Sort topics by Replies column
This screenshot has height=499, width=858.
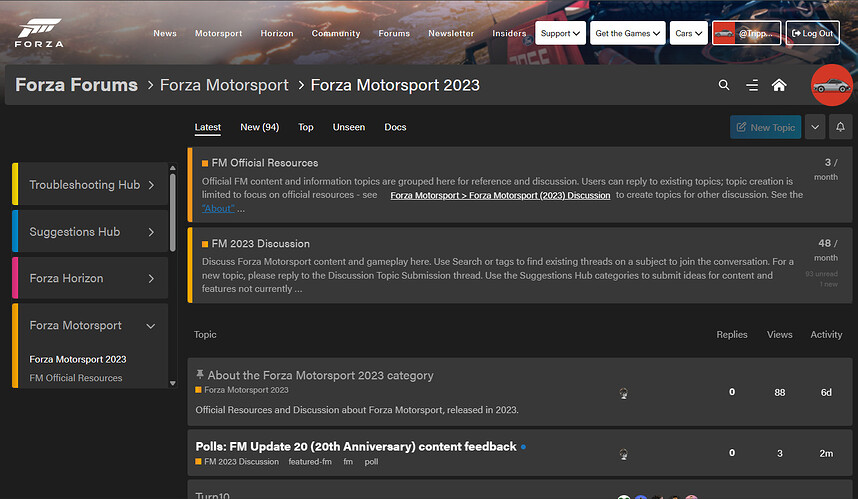pyautogui.click(x=732, y=334)
